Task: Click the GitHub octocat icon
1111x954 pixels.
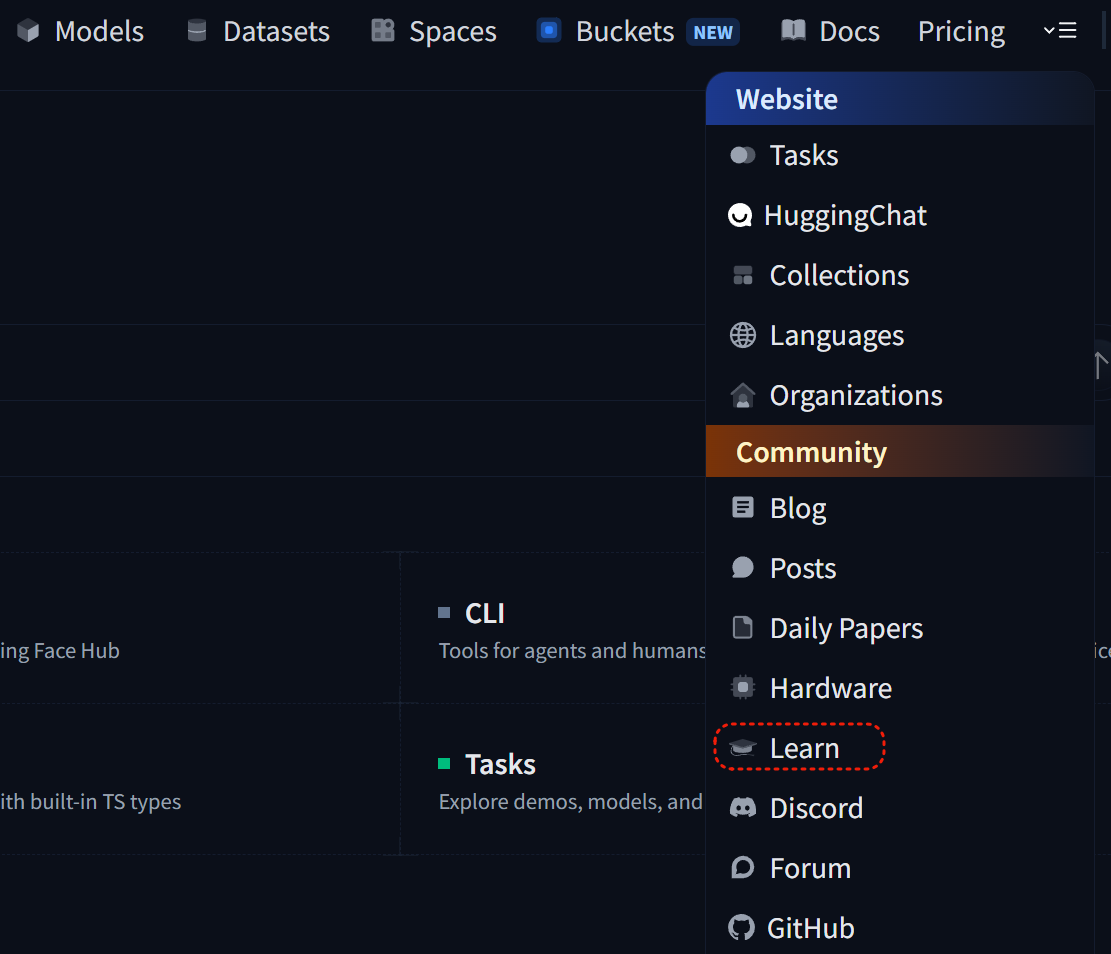Action: click(x=741, y=928)
